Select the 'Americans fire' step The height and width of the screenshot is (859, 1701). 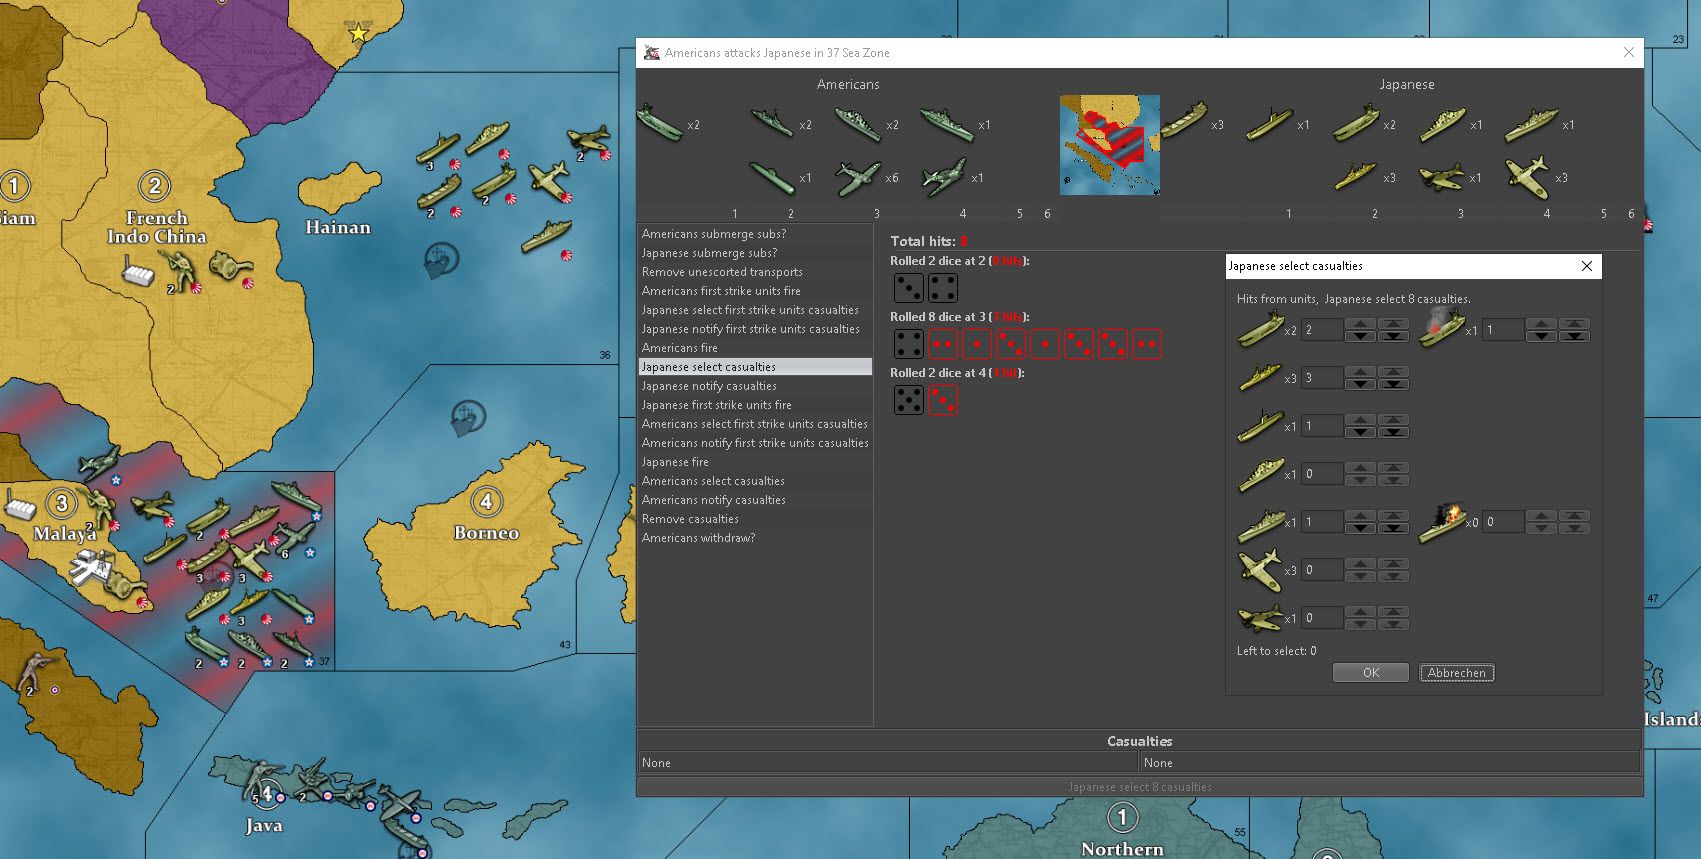[x=755, y=348]
